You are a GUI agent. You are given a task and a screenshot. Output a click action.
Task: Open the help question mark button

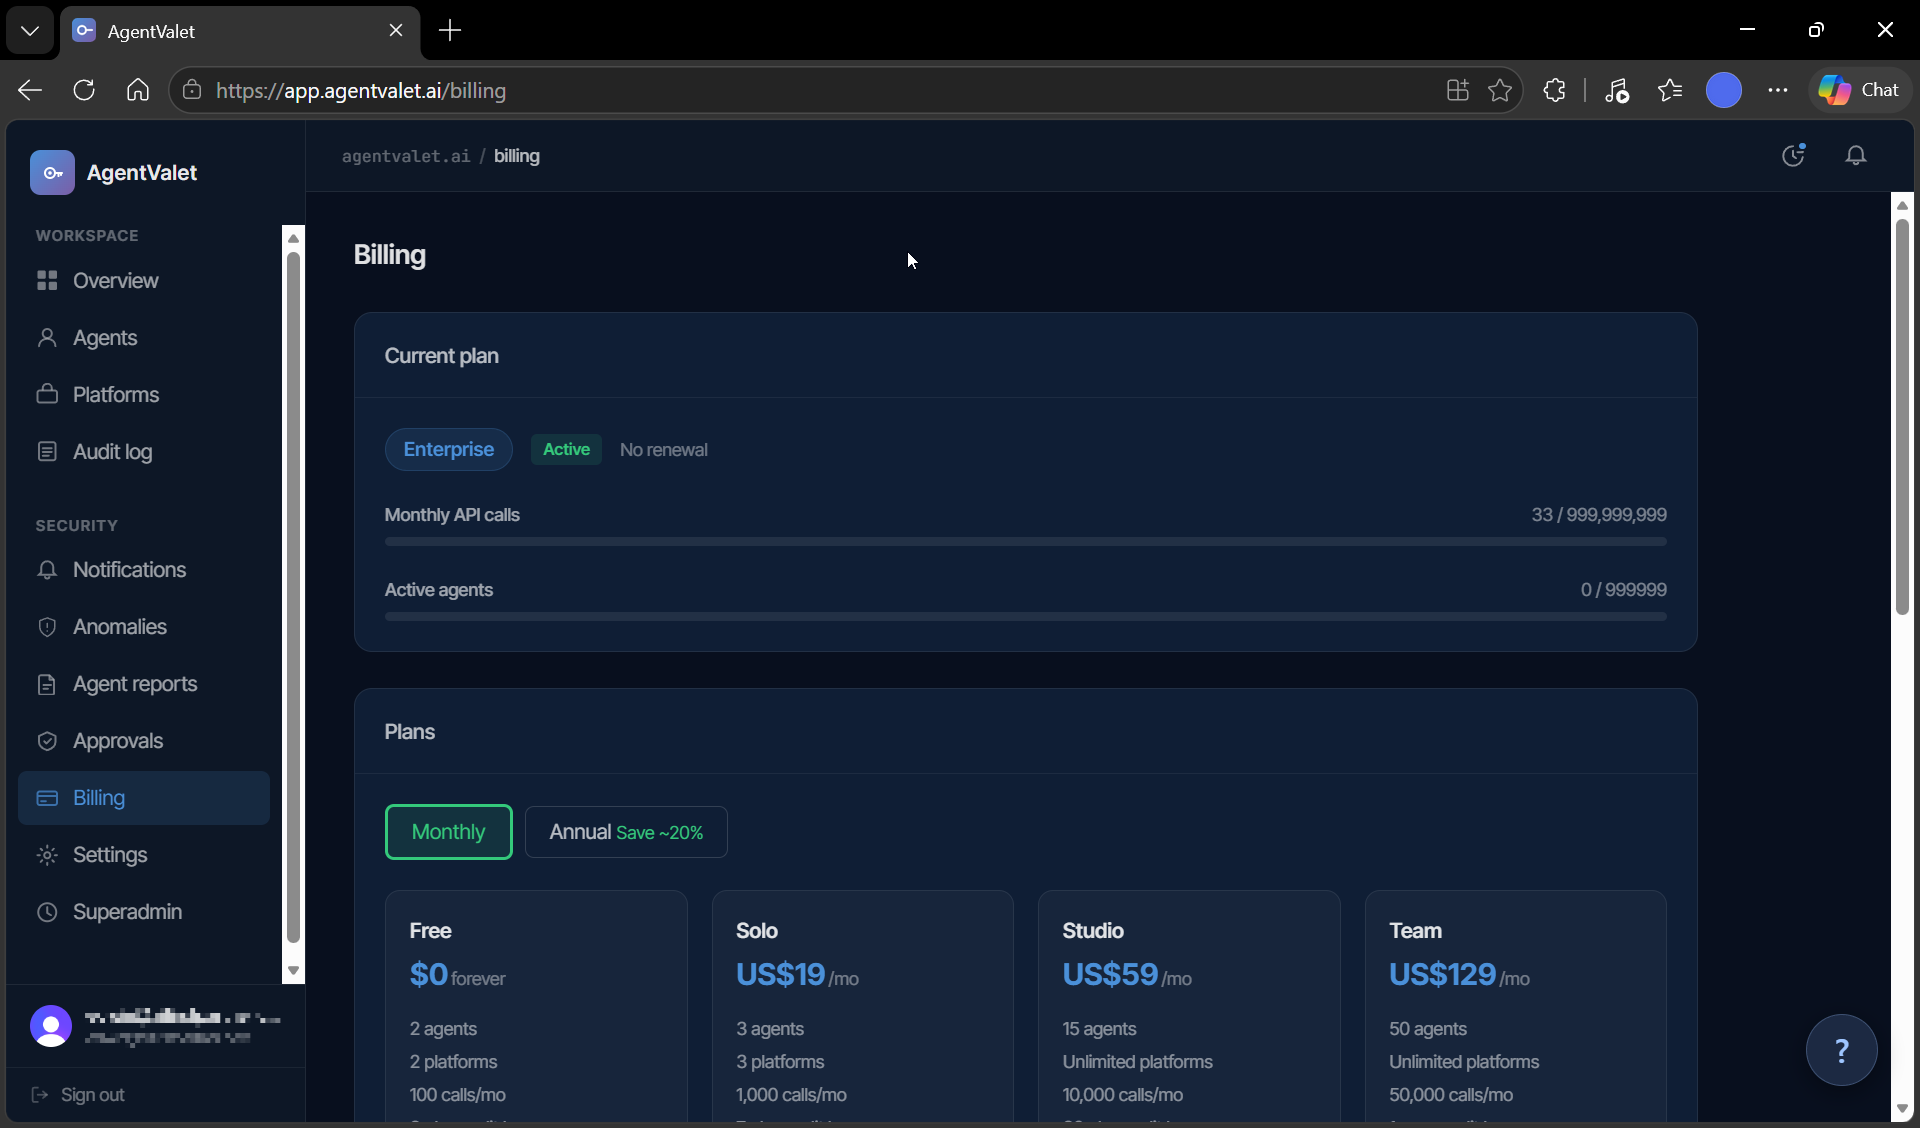[x=1841, y=1050]
